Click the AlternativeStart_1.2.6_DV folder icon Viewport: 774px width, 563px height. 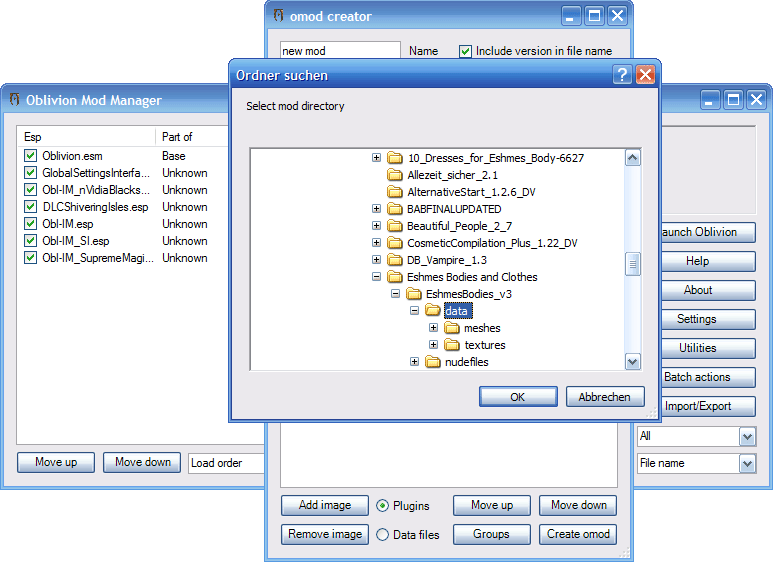(x=394, y=192)
